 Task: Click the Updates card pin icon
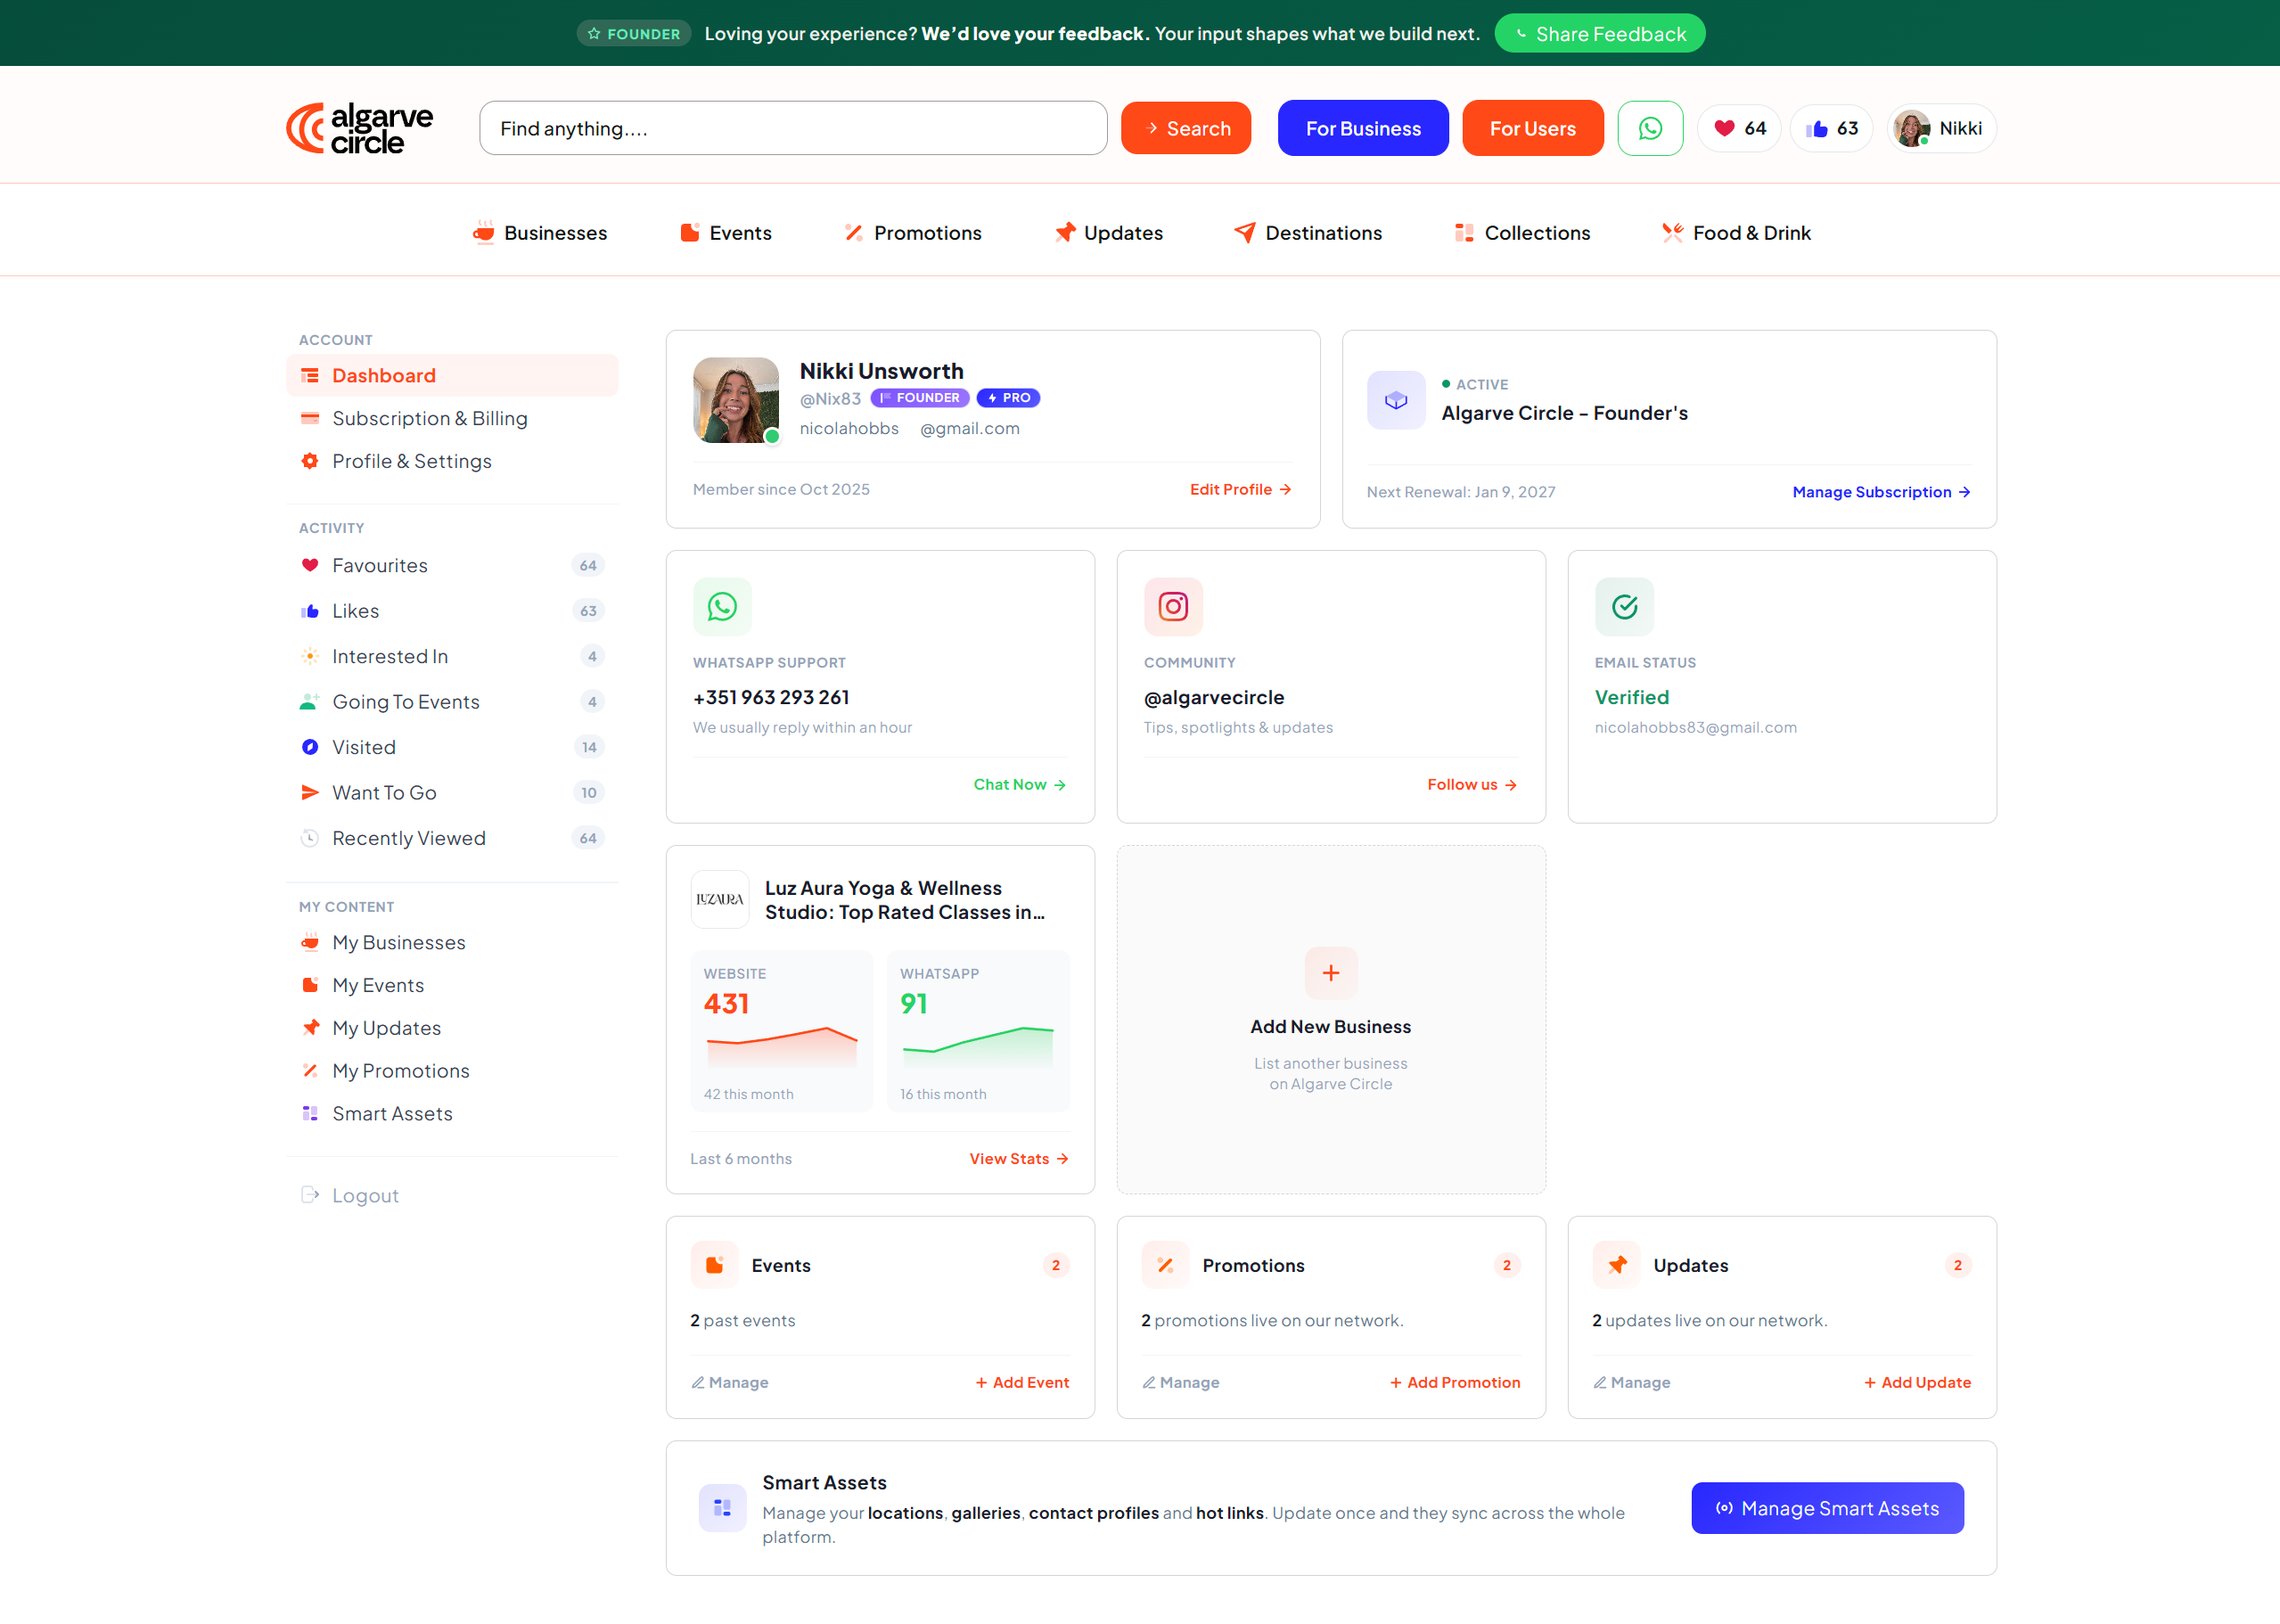[x=1616, y=1265]
